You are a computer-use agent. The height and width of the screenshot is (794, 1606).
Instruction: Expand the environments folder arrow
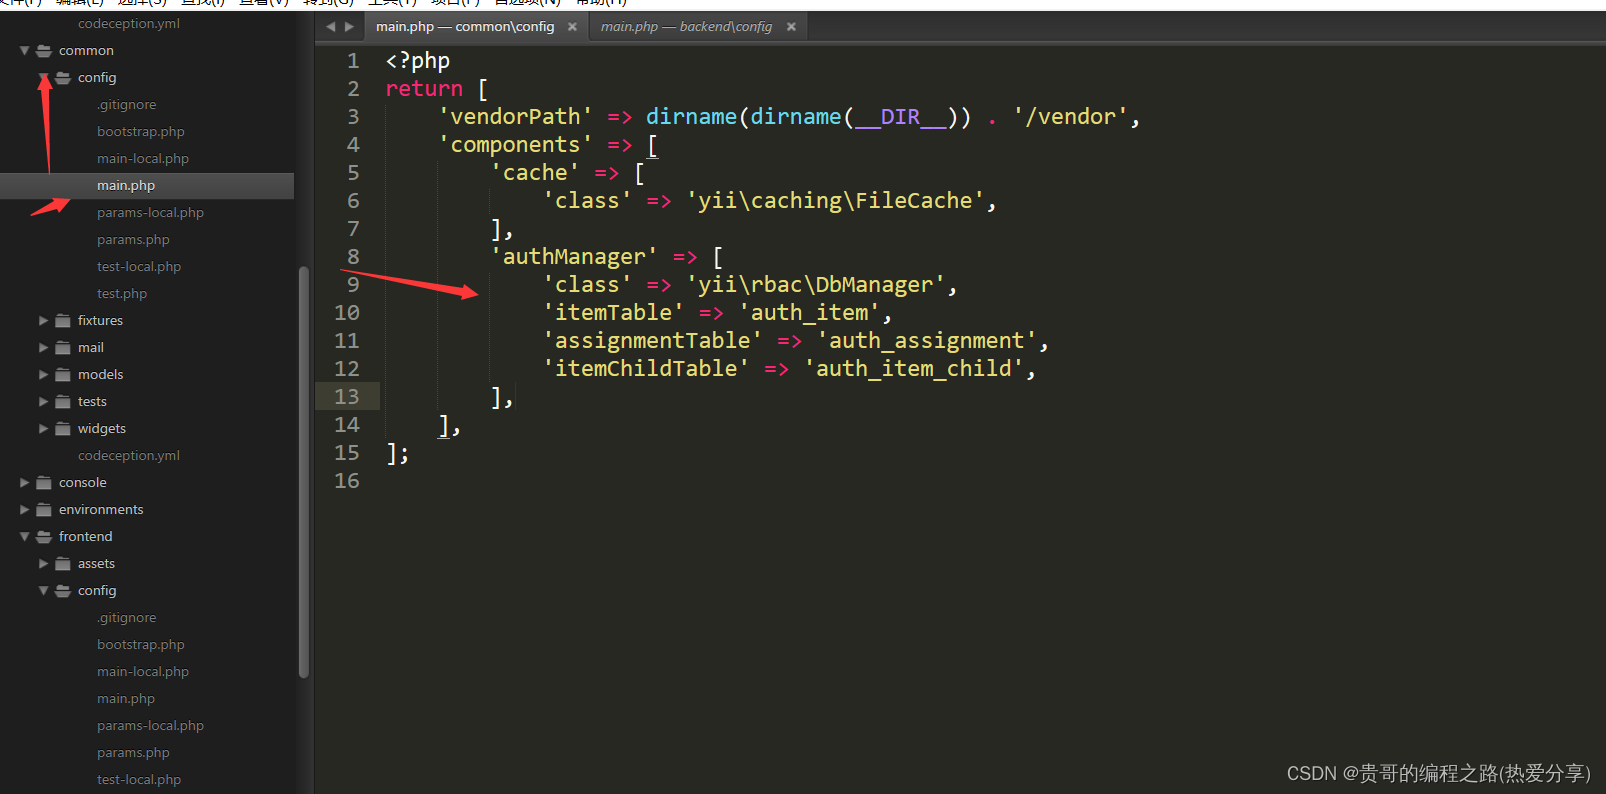coord(24,510)
